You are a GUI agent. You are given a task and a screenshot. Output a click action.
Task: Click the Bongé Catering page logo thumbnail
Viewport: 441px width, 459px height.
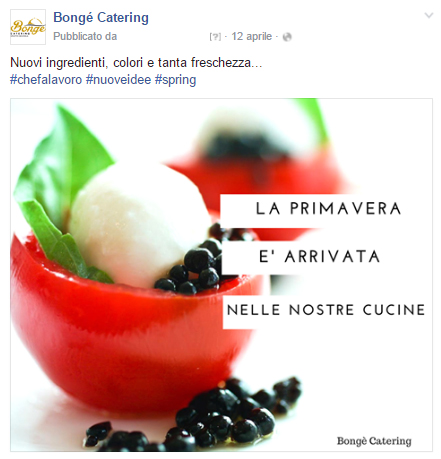pos(28,27)
